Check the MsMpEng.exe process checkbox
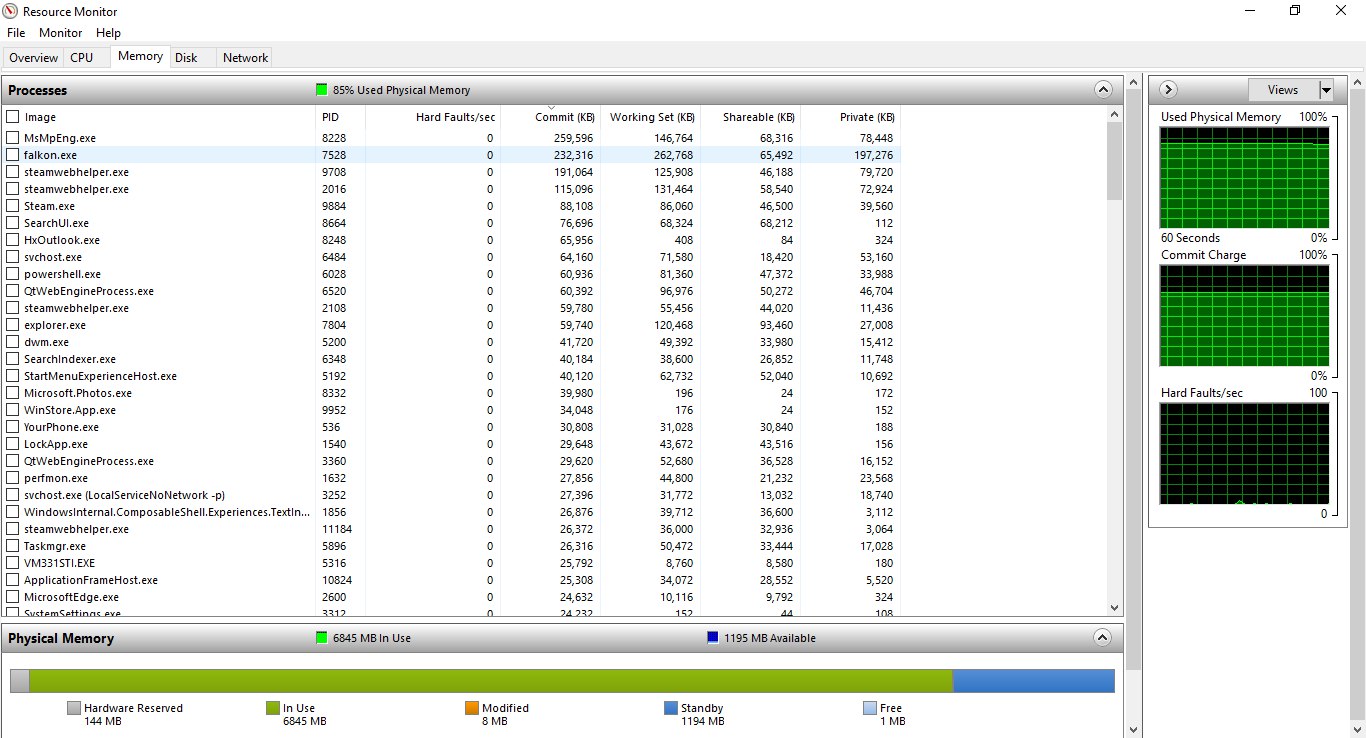Image resolution: width=1366 pixels, height=738 pixels. (13, 138)
